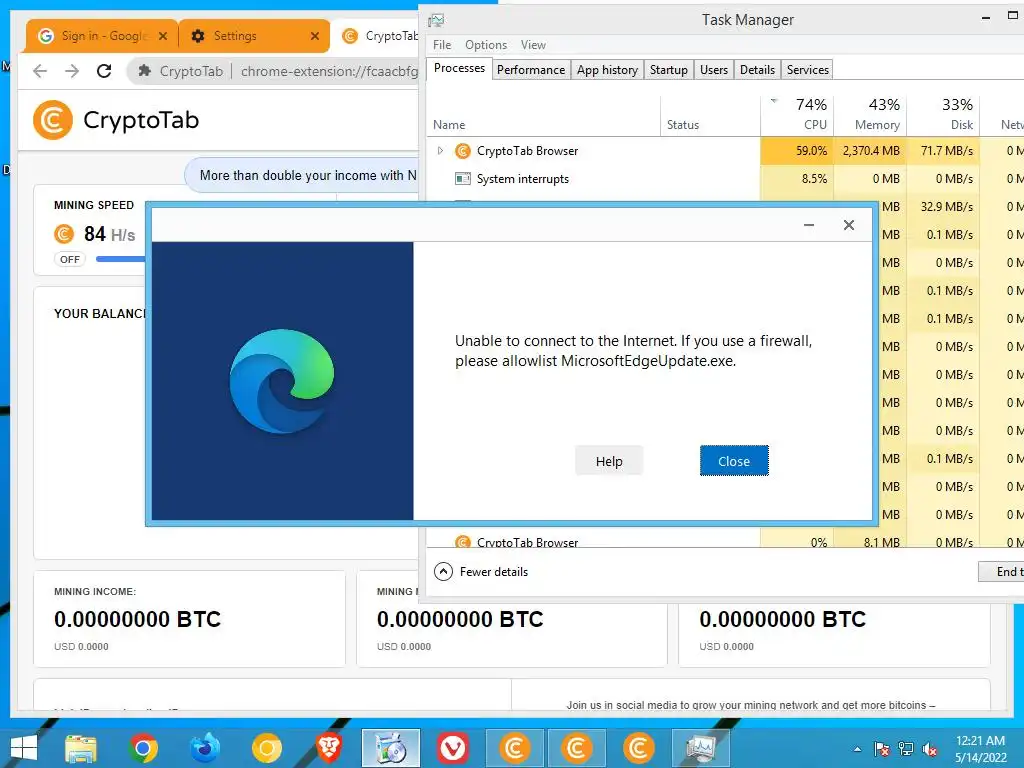Screen dimensions: 1024x768
Task: Expand the CryptoTab Browser process group
Action: 440,151
